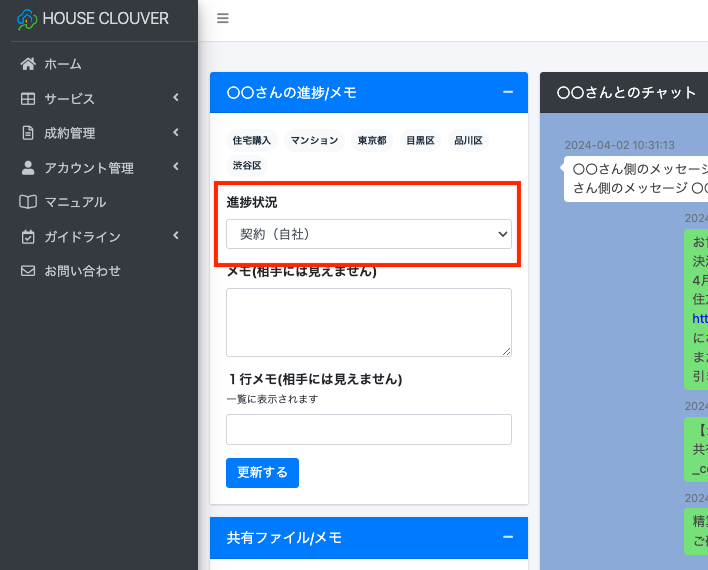Click the 成約管理 document icon
The image size is (708, 570).
pyautogui.click(x=28, y=133)
